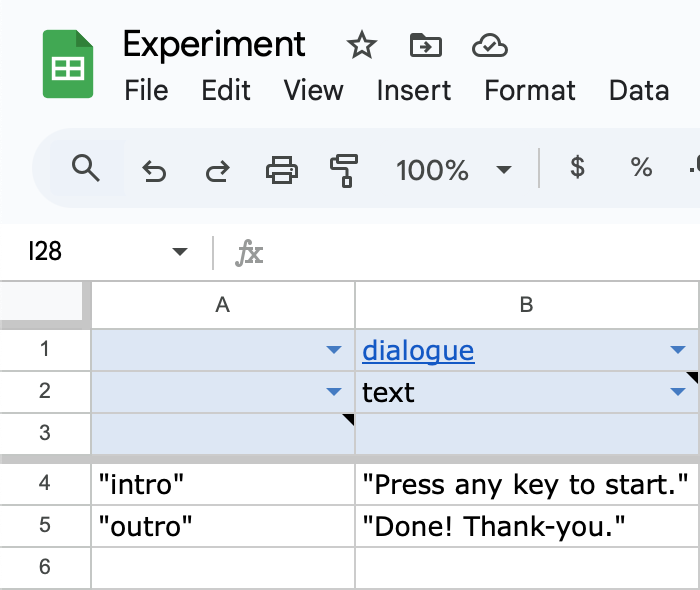This screenshot has width=700, height=590.
Task: Select row 5 header
Action: (x=45, y=526)
